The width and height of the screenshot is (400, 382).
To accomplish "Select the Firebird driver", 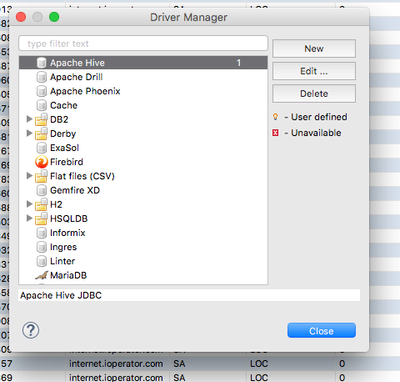I will pos(67,162).
